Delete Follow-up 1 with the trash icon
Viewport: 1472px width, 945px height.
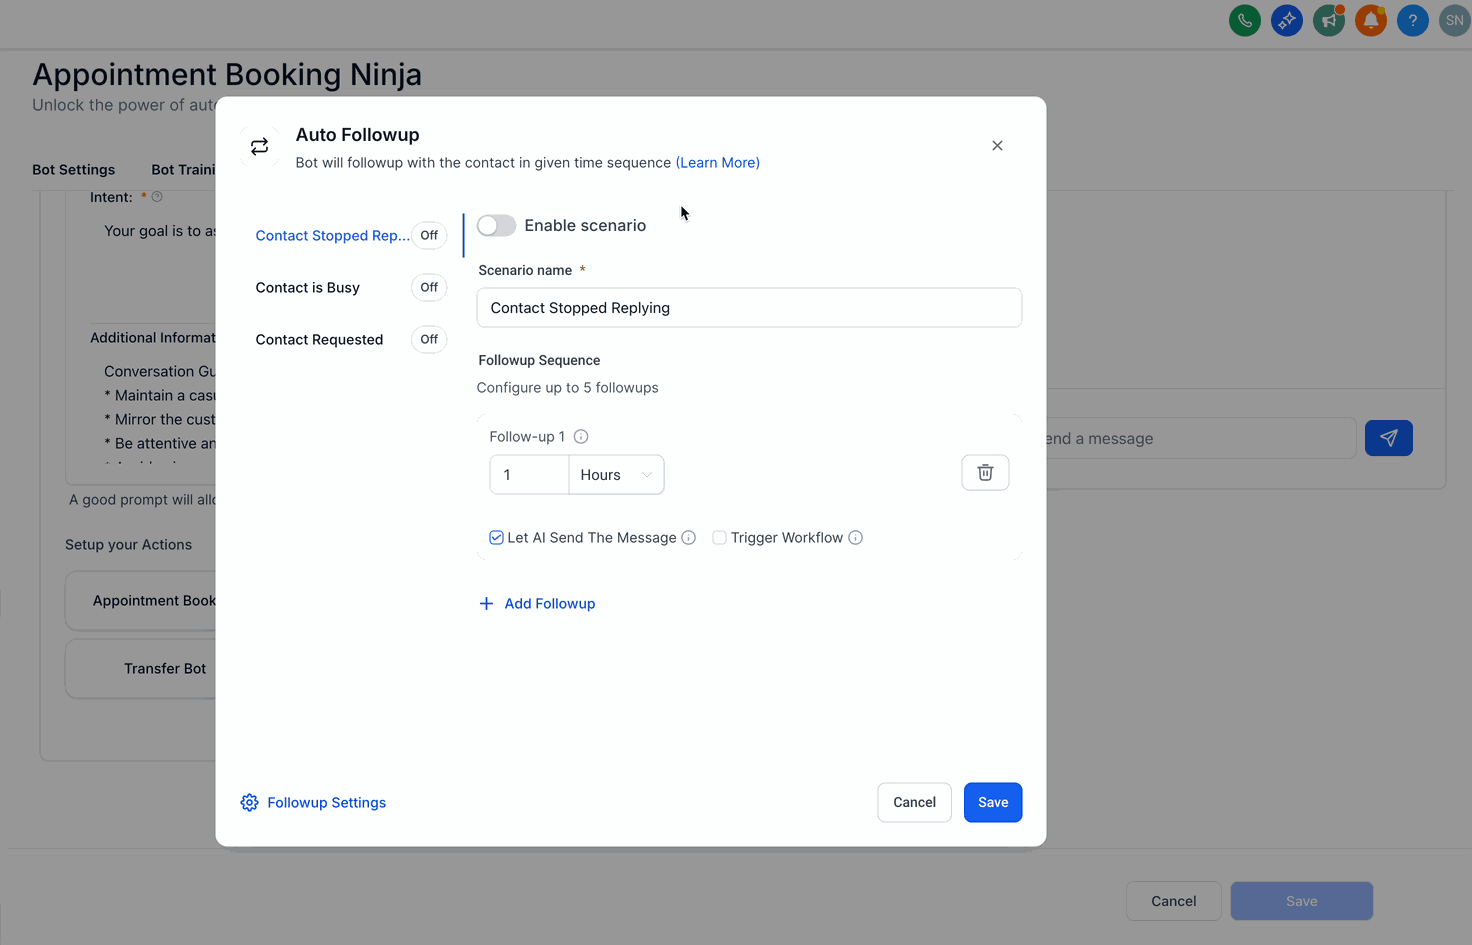(985, 473)
